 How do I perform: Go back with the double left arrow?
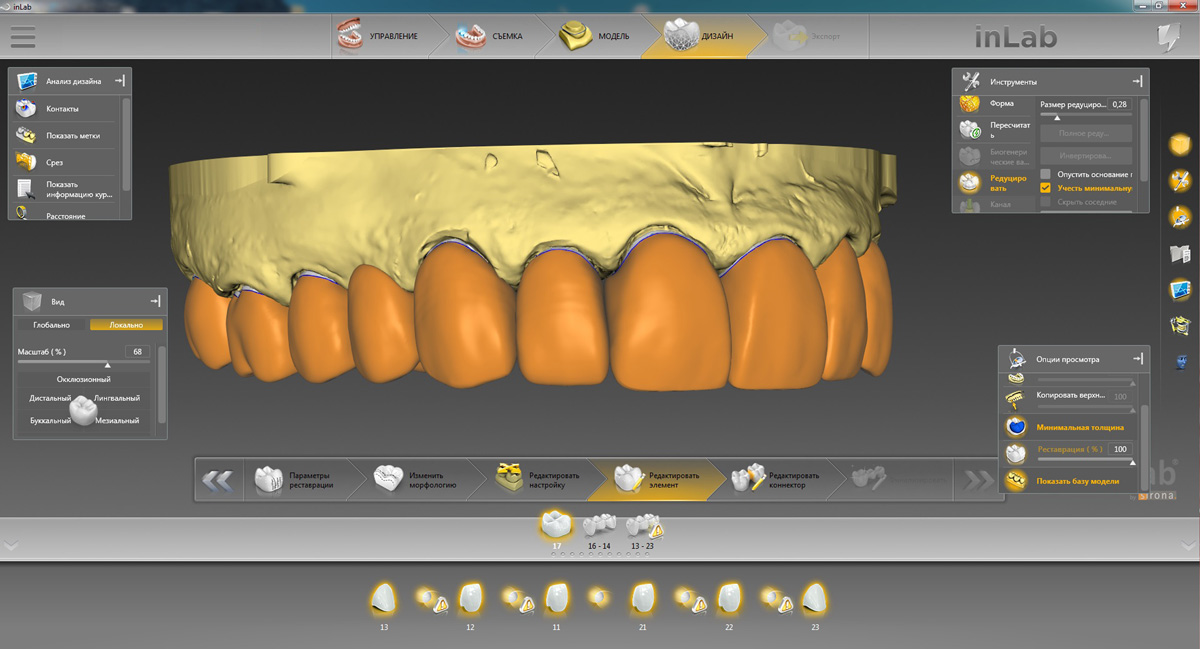(x=218, y=481)
